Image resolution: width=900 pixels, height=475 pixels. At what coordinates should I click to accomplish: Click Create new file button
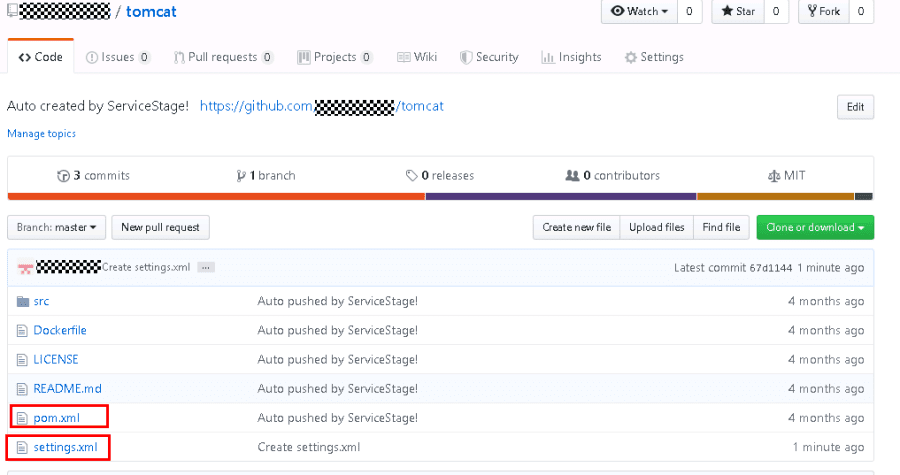(576, 227)
